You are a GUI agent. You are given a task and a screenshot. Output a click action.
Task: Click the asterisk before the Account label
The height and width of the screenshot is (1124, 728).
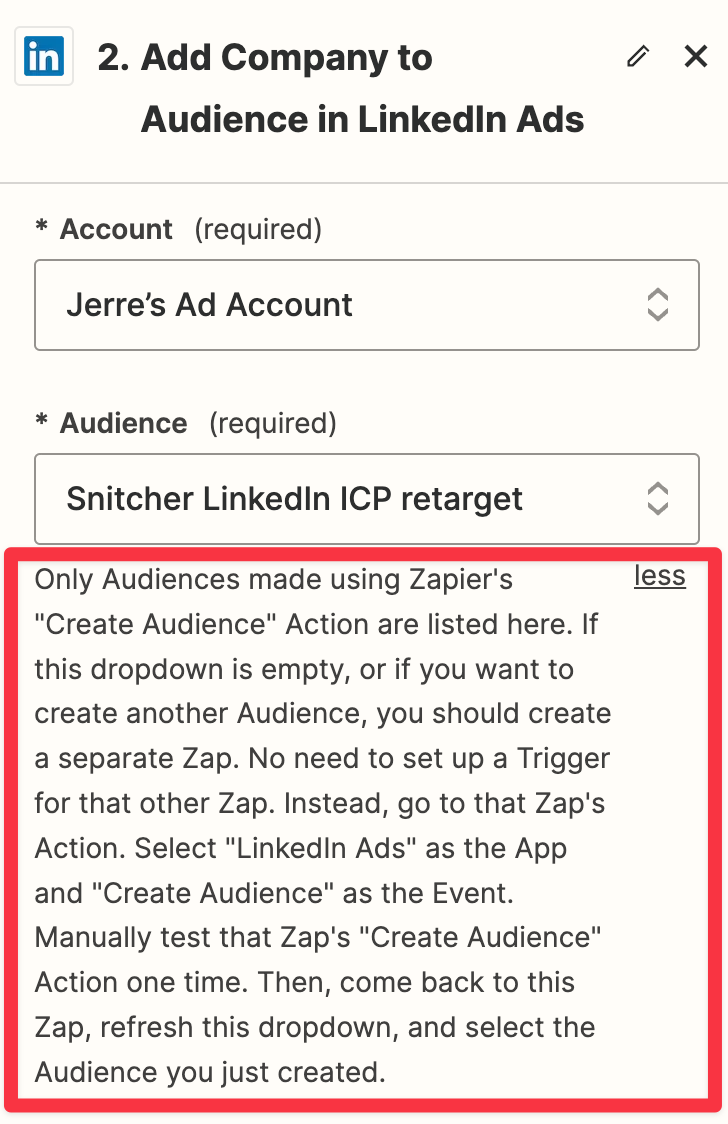click(x=42, y=227)
